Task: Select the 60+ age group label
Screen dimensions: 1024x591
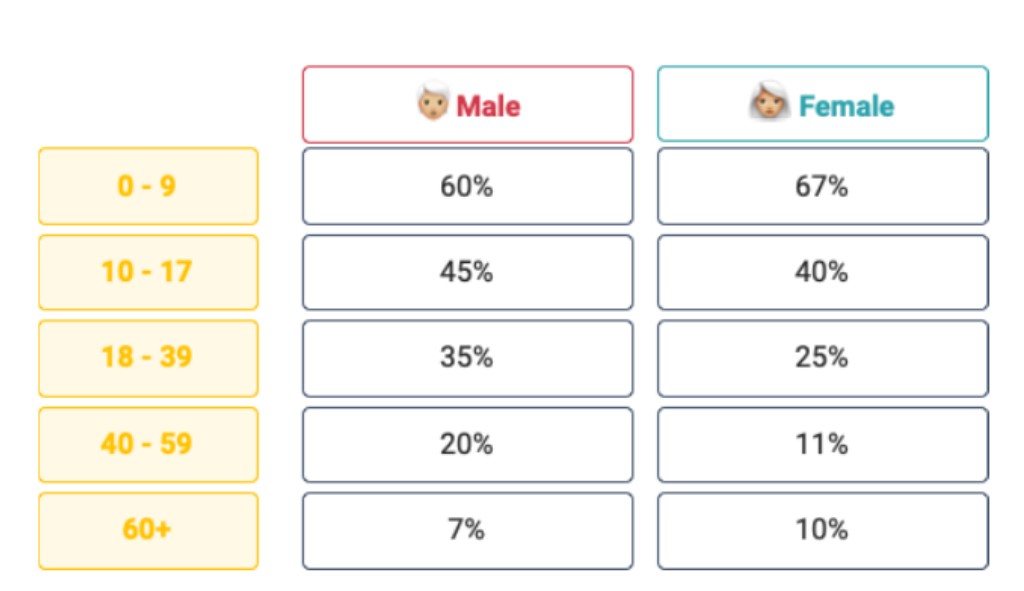Action: [148, 531]
